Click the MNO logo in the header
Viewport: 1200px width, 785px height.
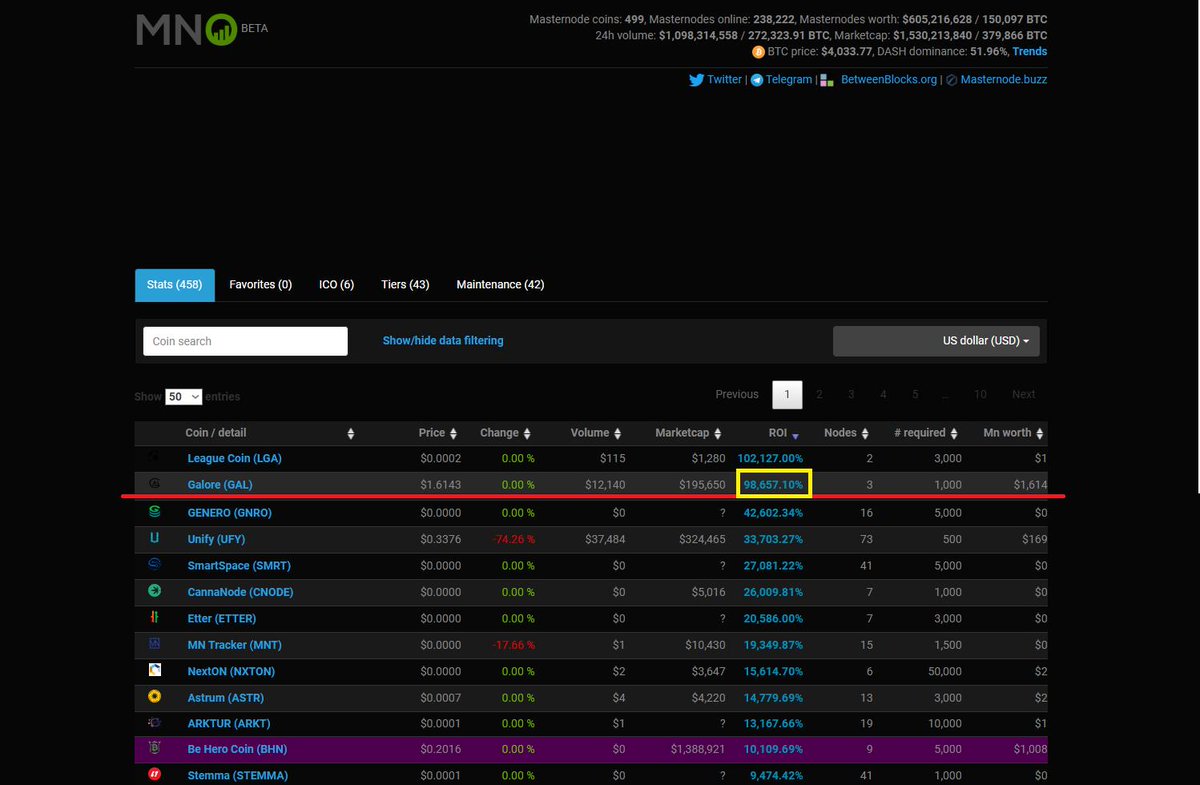(186, 29)
